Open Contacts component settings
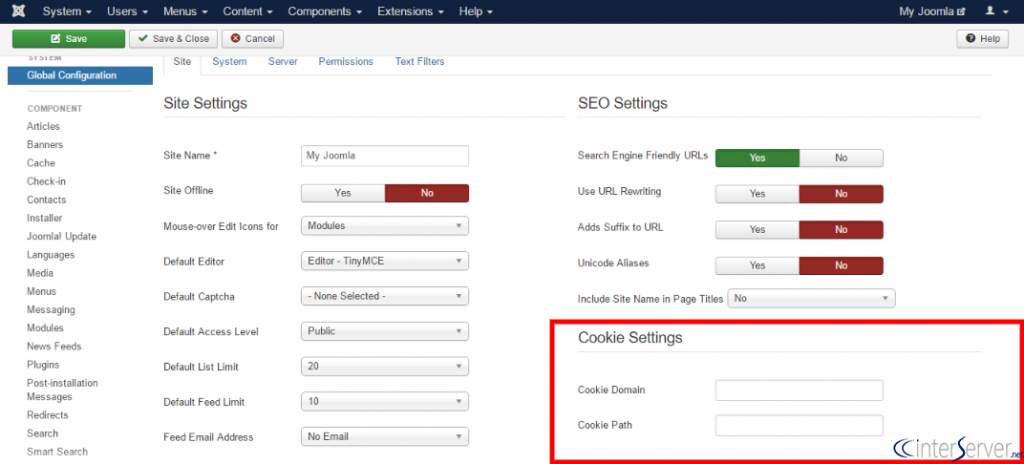 point(46,199)
